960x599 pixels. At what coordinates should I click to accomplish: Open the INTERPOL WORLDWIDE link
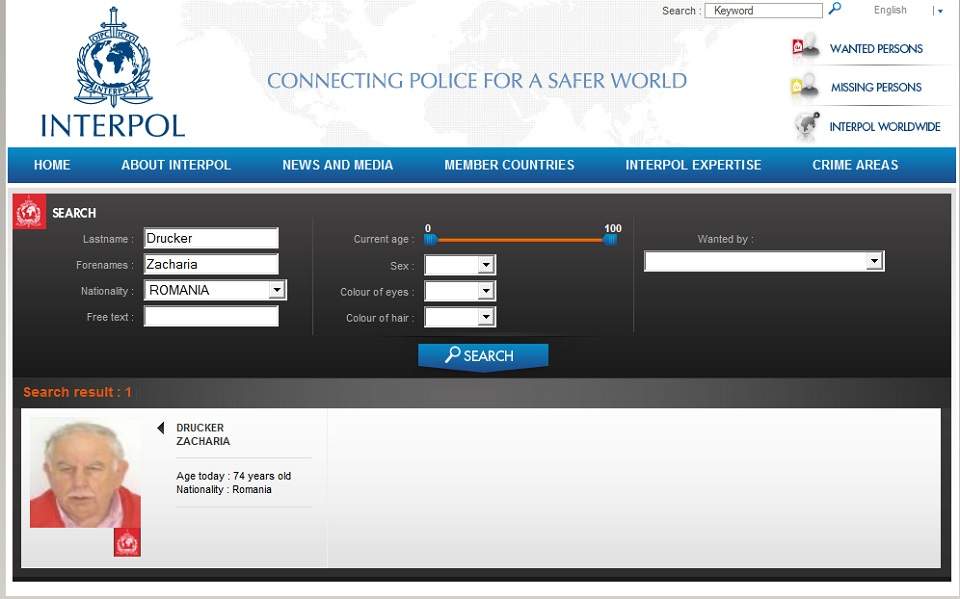pos(885,127)
